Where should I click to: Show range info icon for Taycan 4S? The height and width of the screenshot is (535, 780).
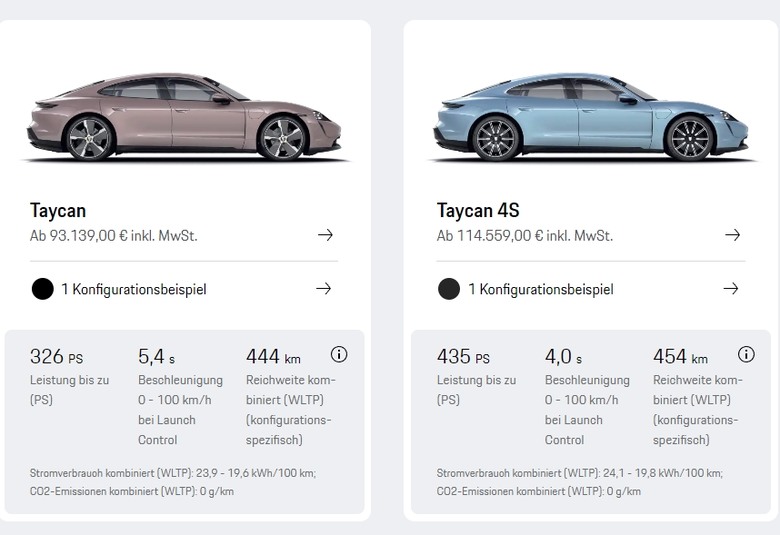click(746, 355)
